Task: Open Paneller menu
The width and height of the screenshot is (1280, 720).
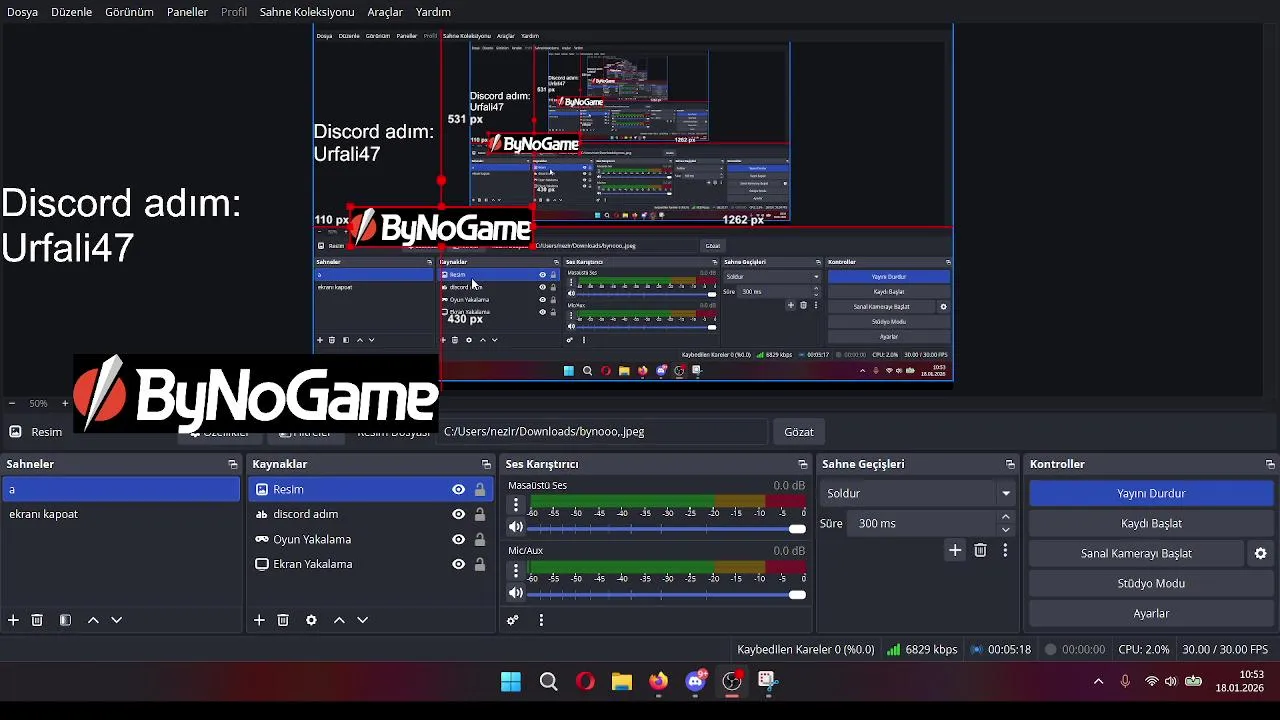Action: 187,12
